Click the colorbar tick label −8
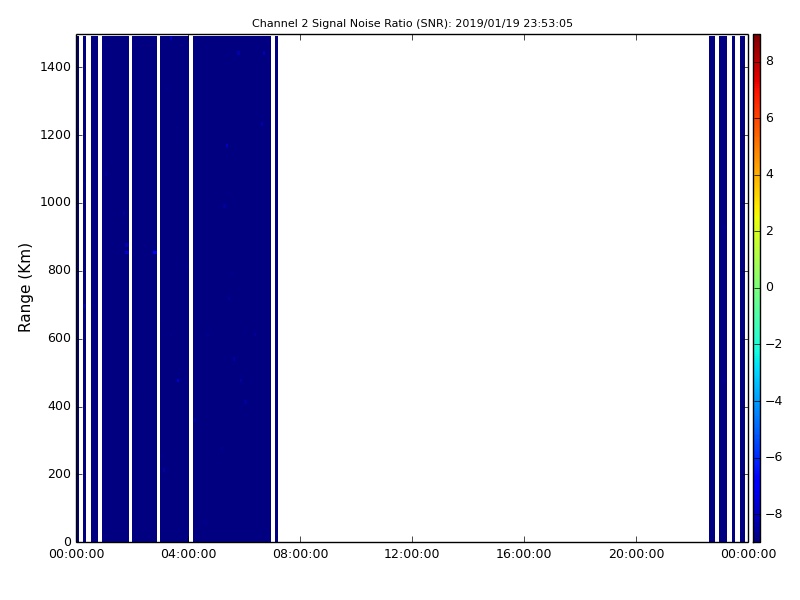800x600 pixels. (774, 514)
